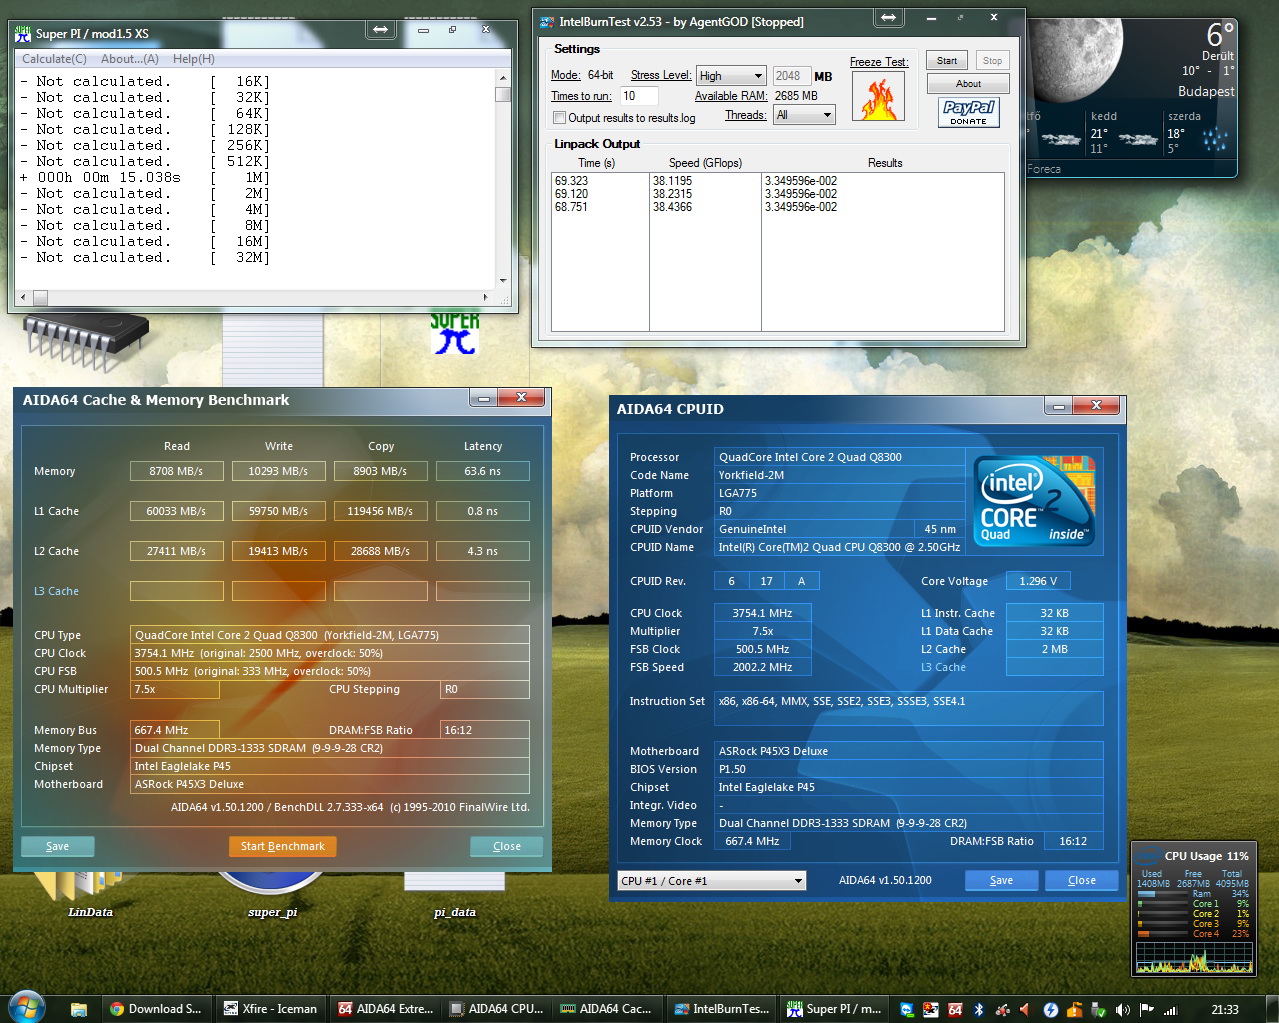The image size is (1279, 1023).
Task: Switch to Download S... Chrome taskbar item
Action: coord(156,1009)
